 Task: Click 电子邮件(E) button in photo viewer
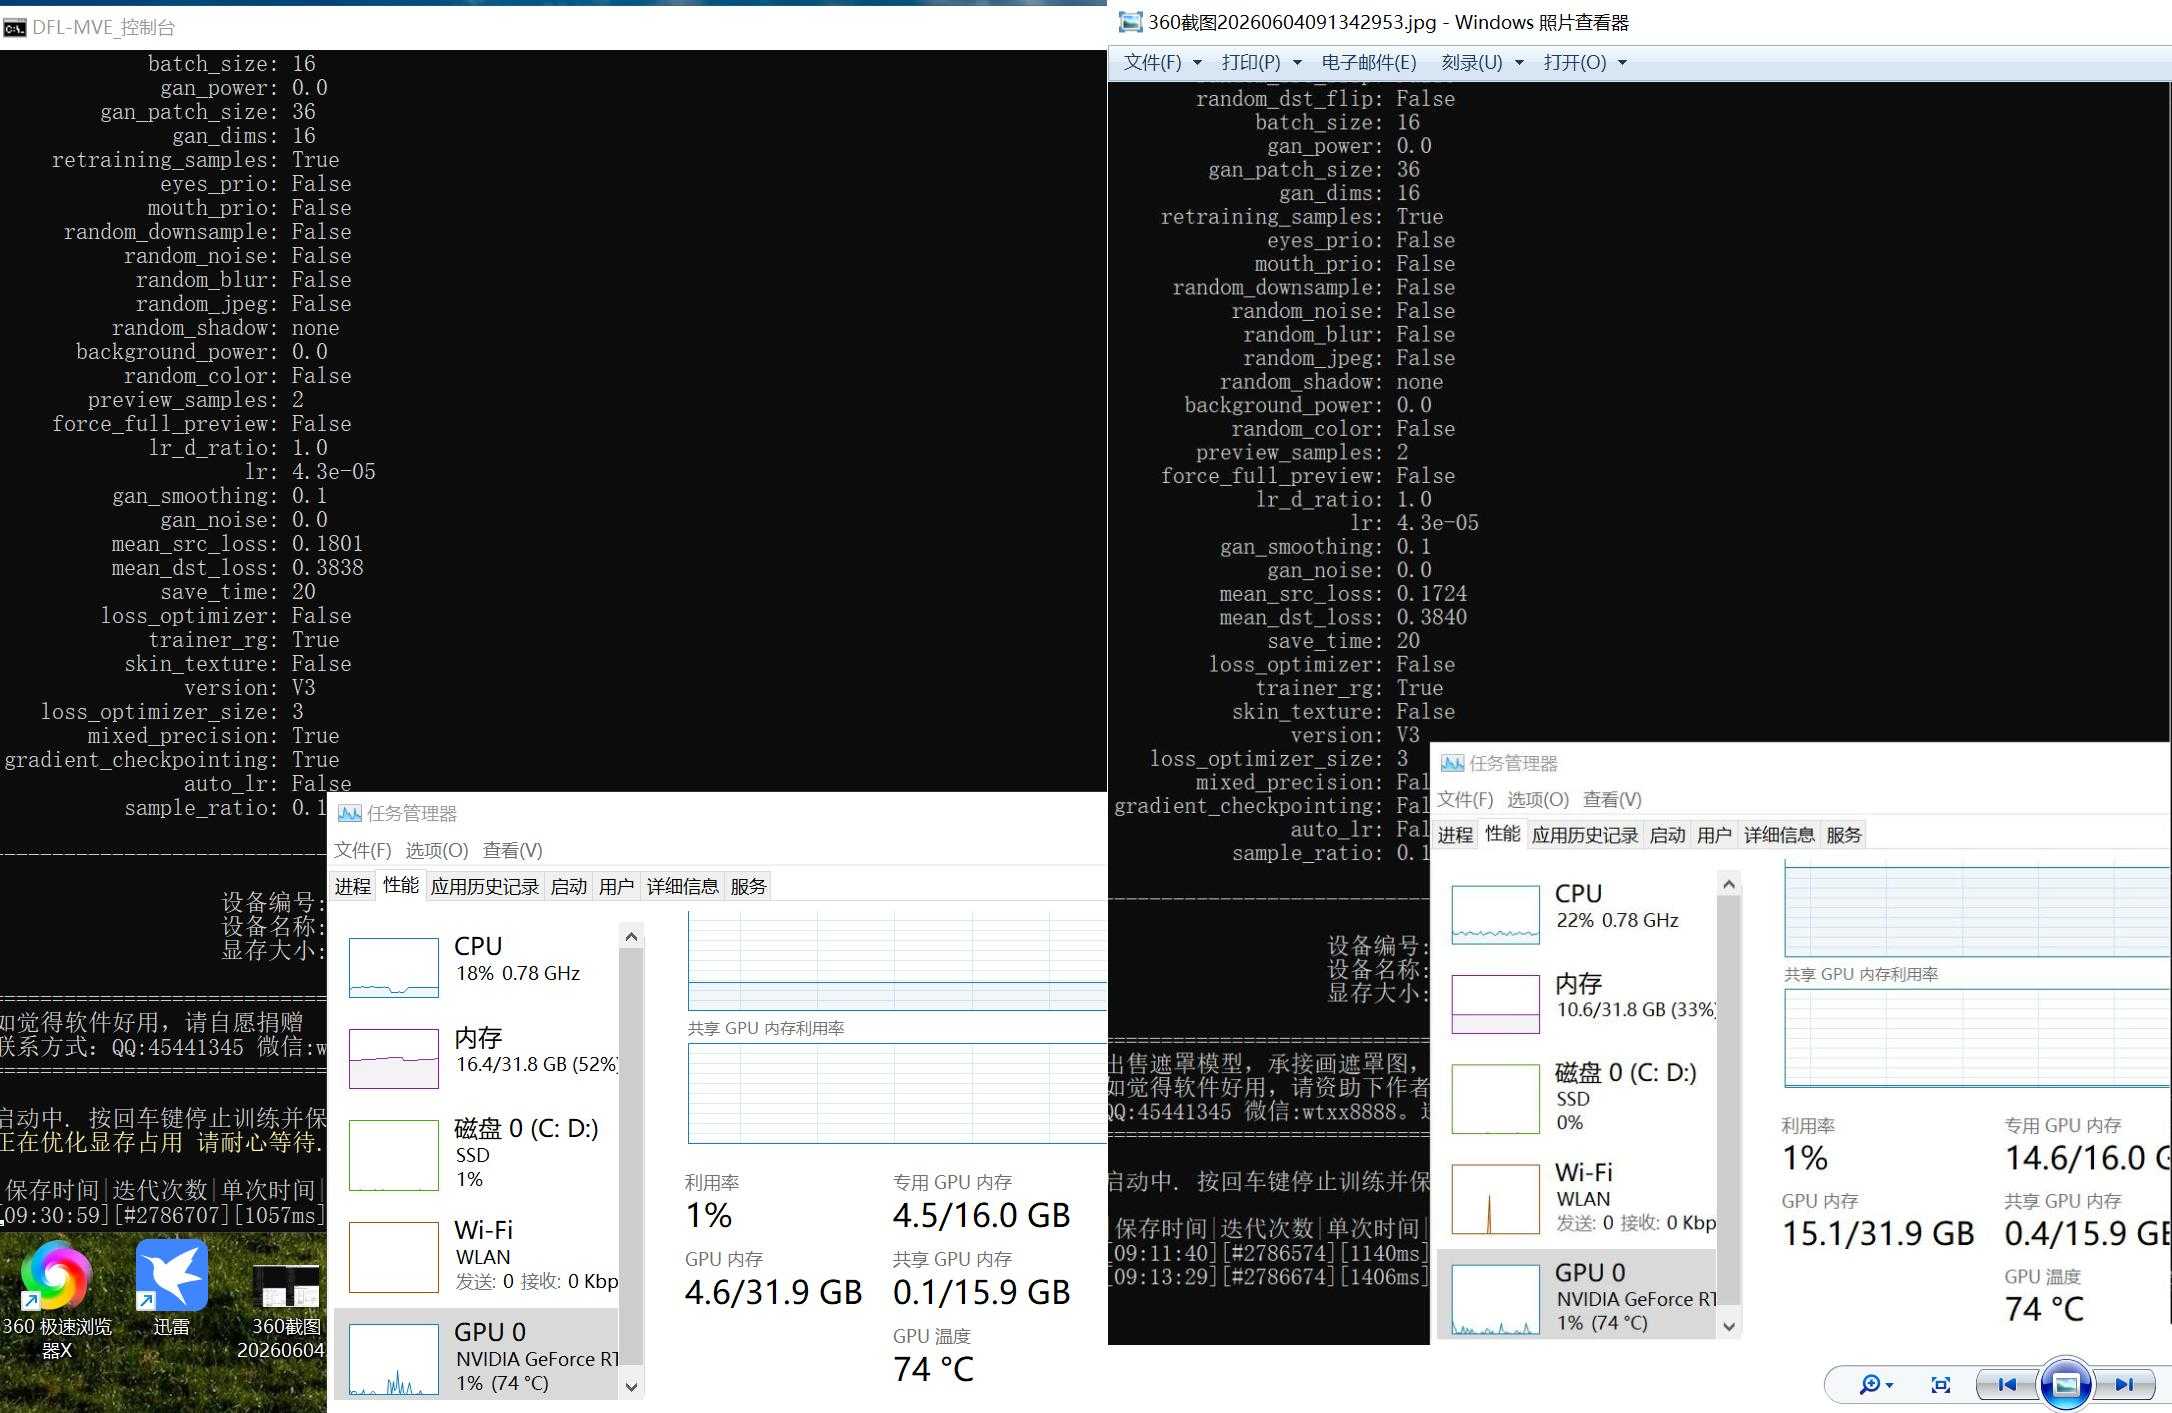pos(1369,62)
